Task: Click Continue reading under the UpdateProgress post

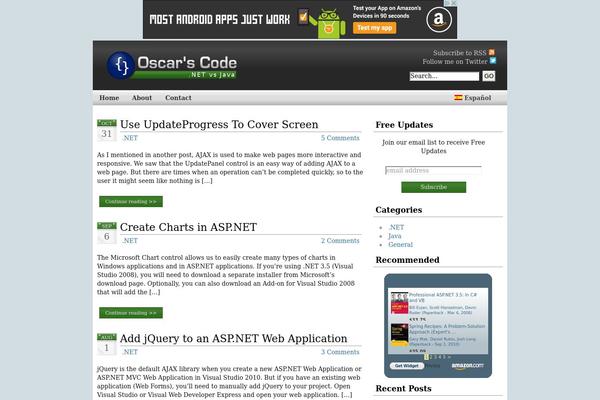Action: pyautogui.click(x=131, y=201)
